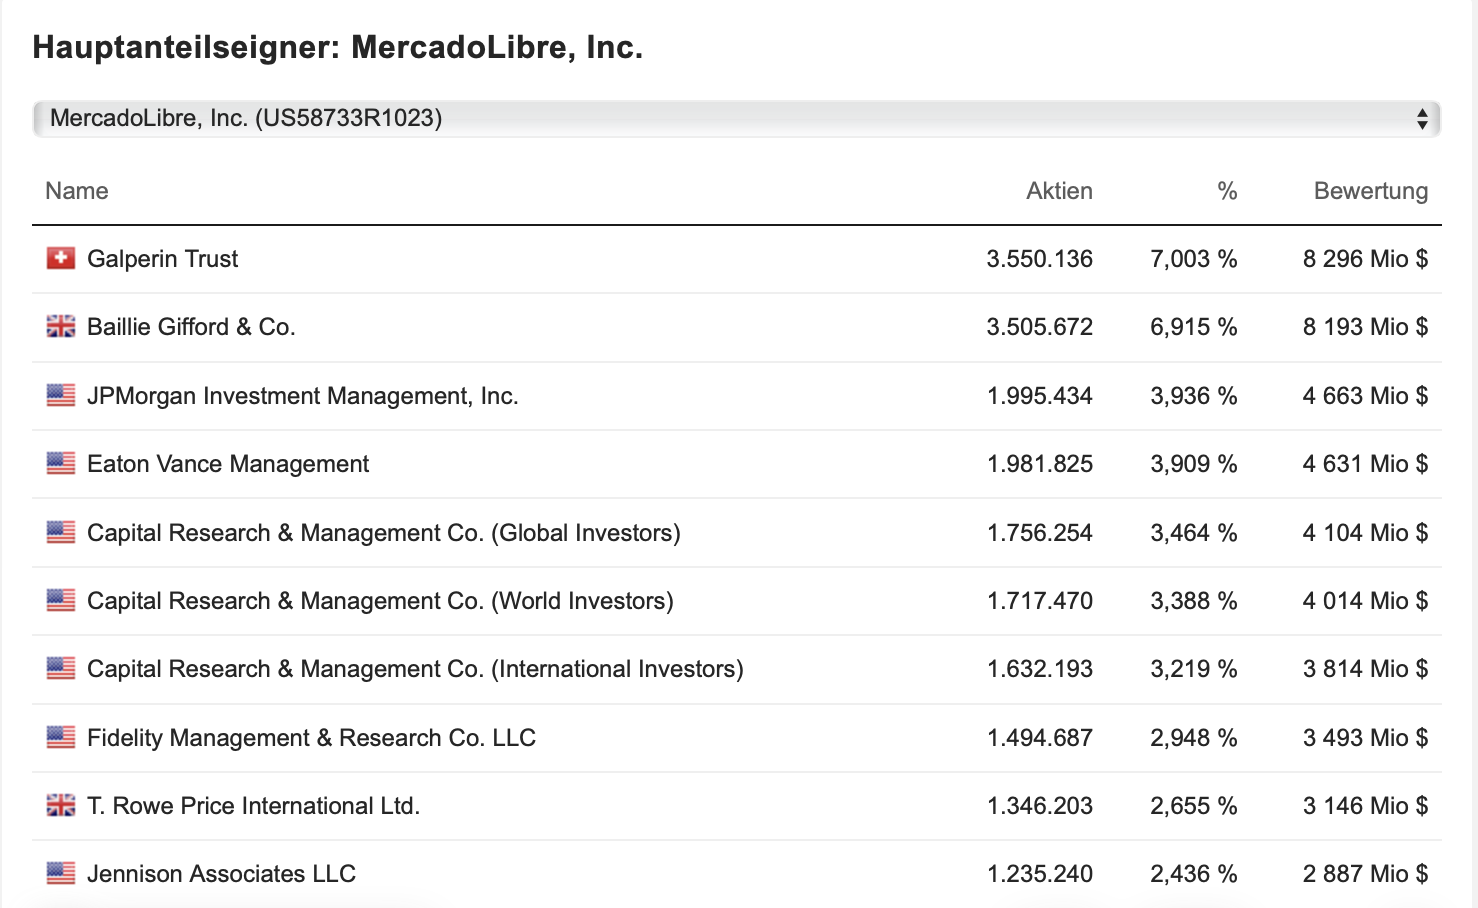This screenshot has height=908, width=1478.
Task: Click the dropdown stepper arrows at right
Action: click(x=1421, y=119)
